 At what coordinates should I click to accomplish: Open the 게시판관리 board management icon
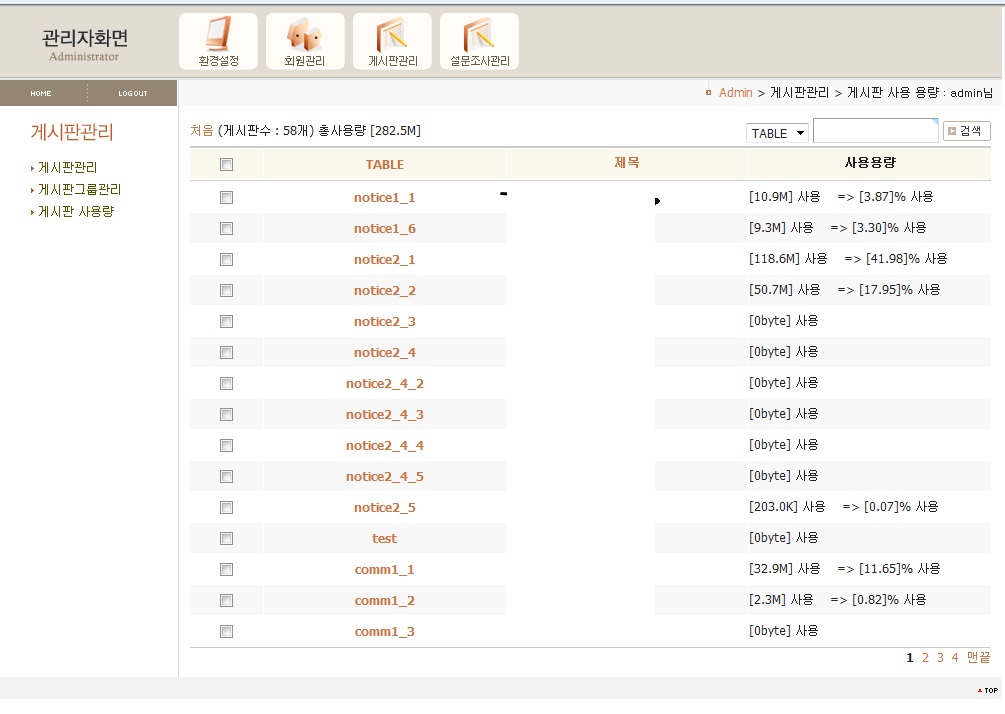point(392,42)
